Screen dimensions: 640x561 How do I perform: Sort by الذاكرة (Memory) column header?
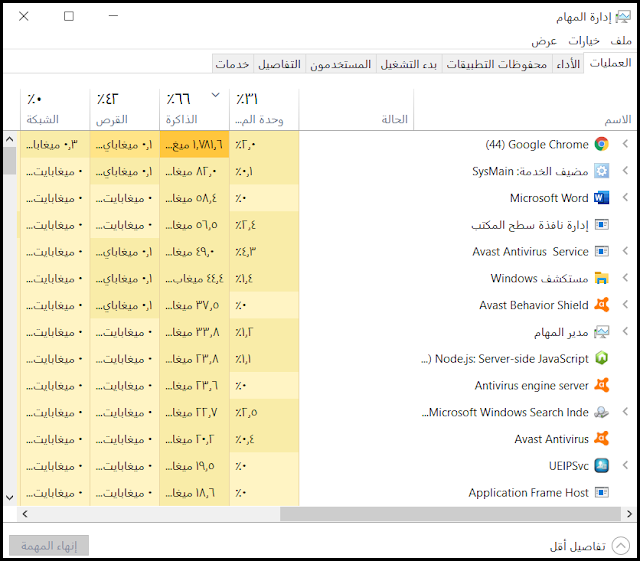[194, 109]
